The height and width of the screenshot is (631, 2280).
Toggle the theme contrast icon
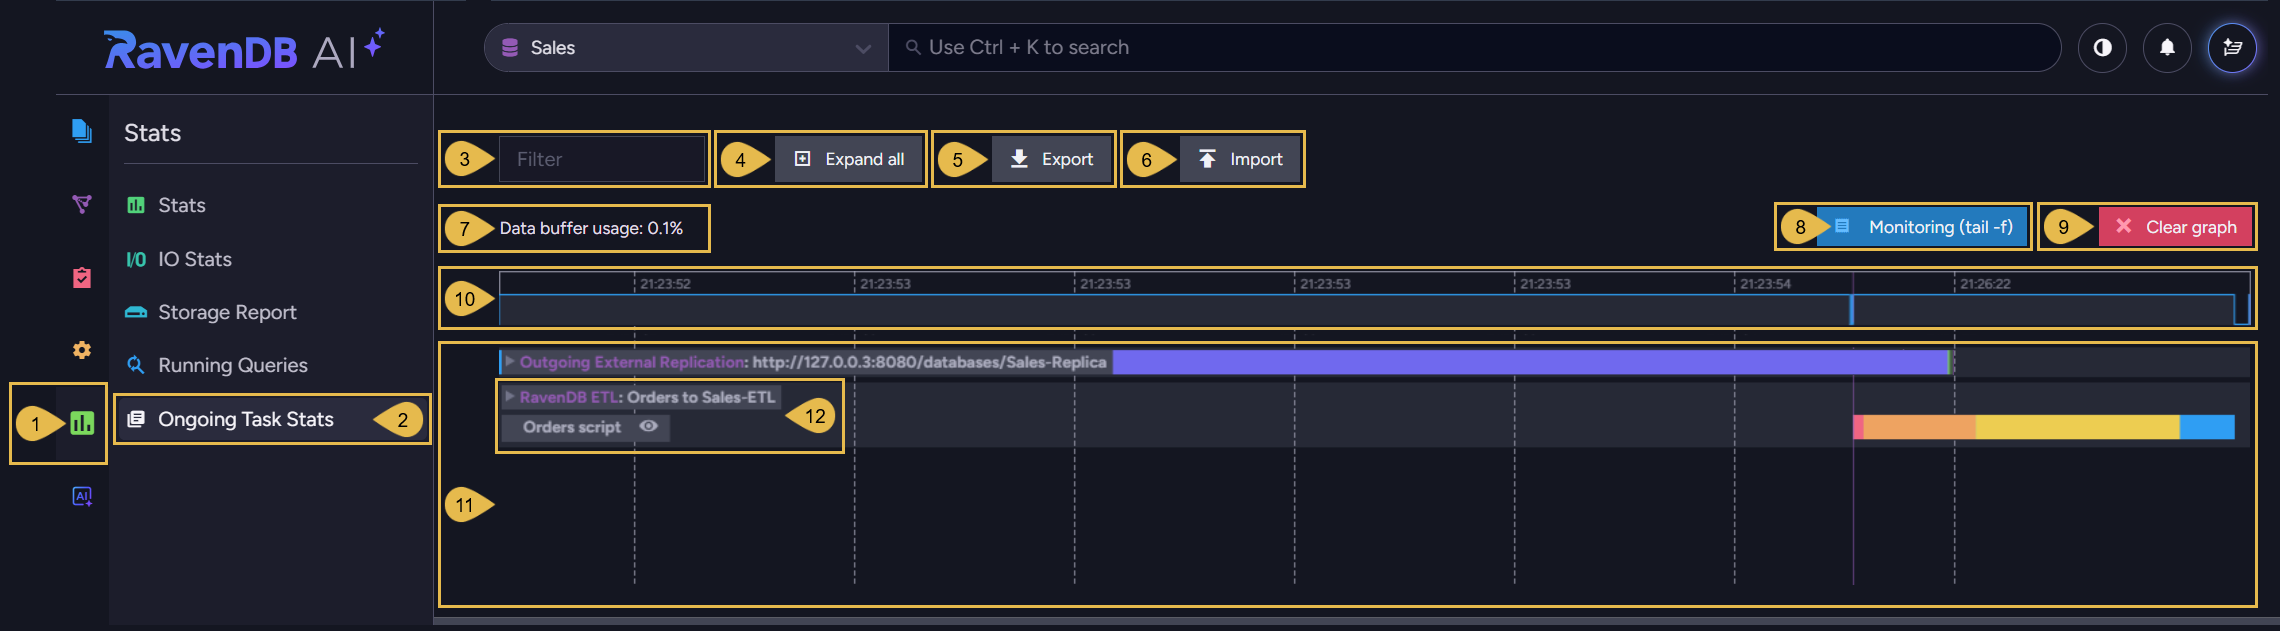click(x=2102, y=47)
